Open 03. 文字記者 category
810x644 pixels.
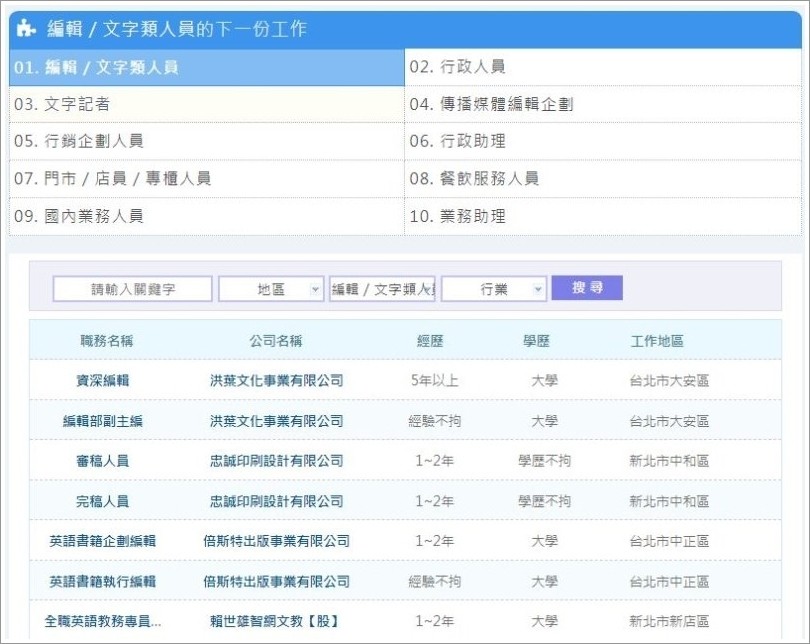tap(62, 104)
